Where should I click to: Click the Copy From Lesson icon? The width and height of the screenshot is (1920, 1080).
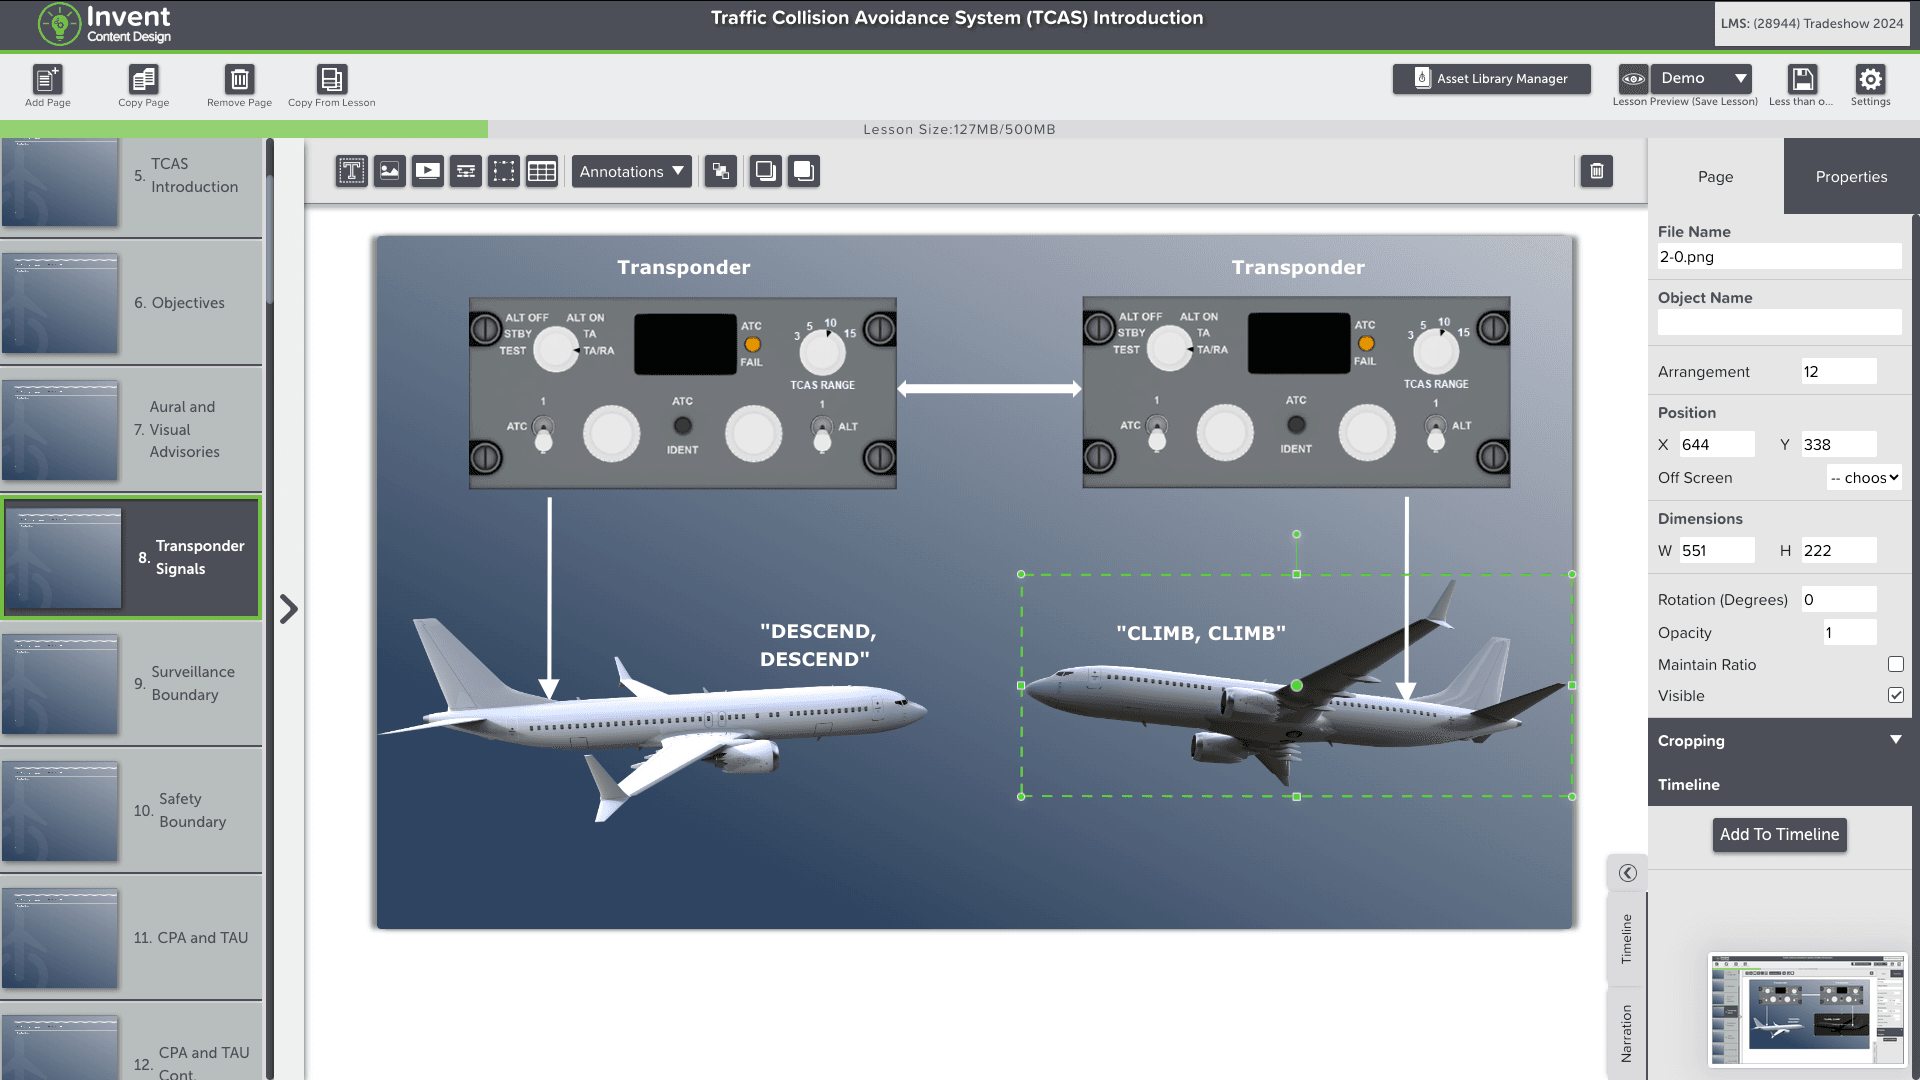[331, 79]
